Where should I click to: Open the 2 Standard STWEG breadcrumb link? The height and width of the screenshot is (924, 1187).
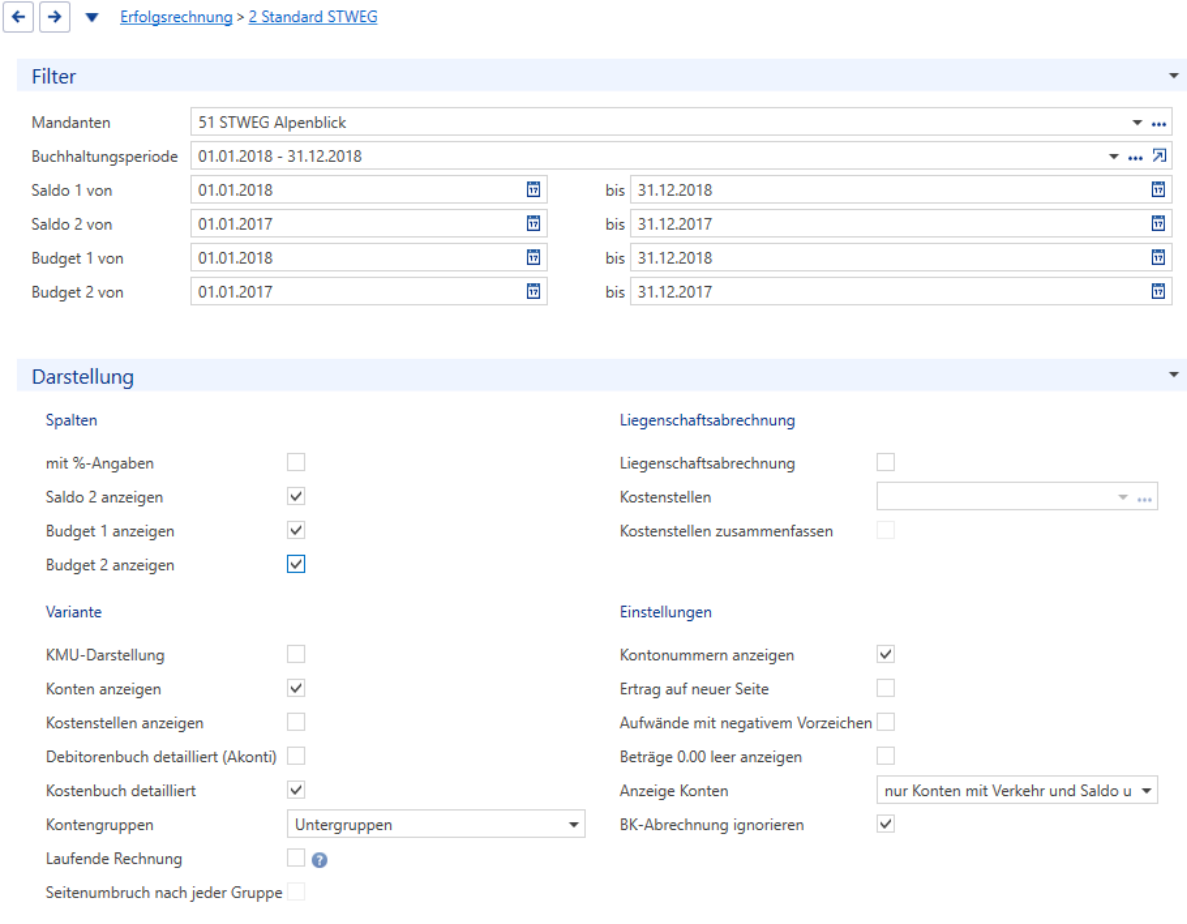click(313, 17)
